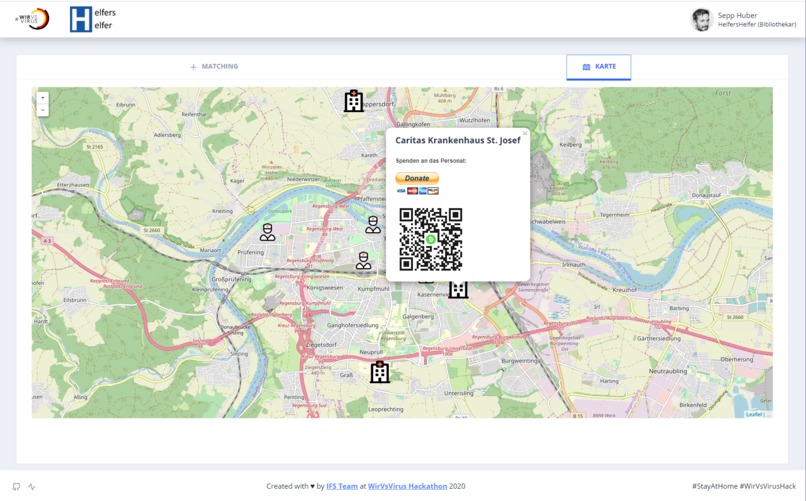806x501 pixels.
Task: Select the Karte tab
Action: 599,67
